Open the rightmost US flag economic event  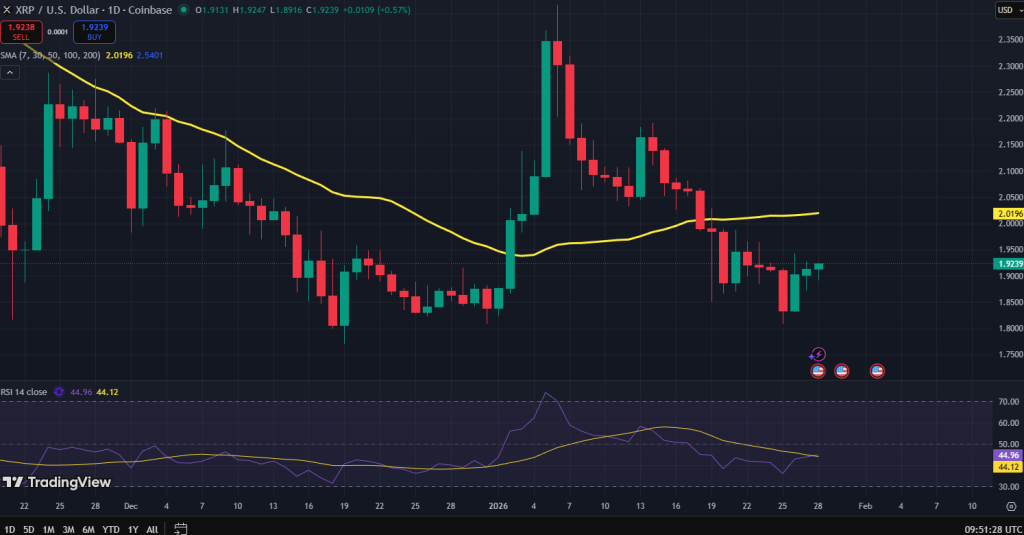[877, 371]
